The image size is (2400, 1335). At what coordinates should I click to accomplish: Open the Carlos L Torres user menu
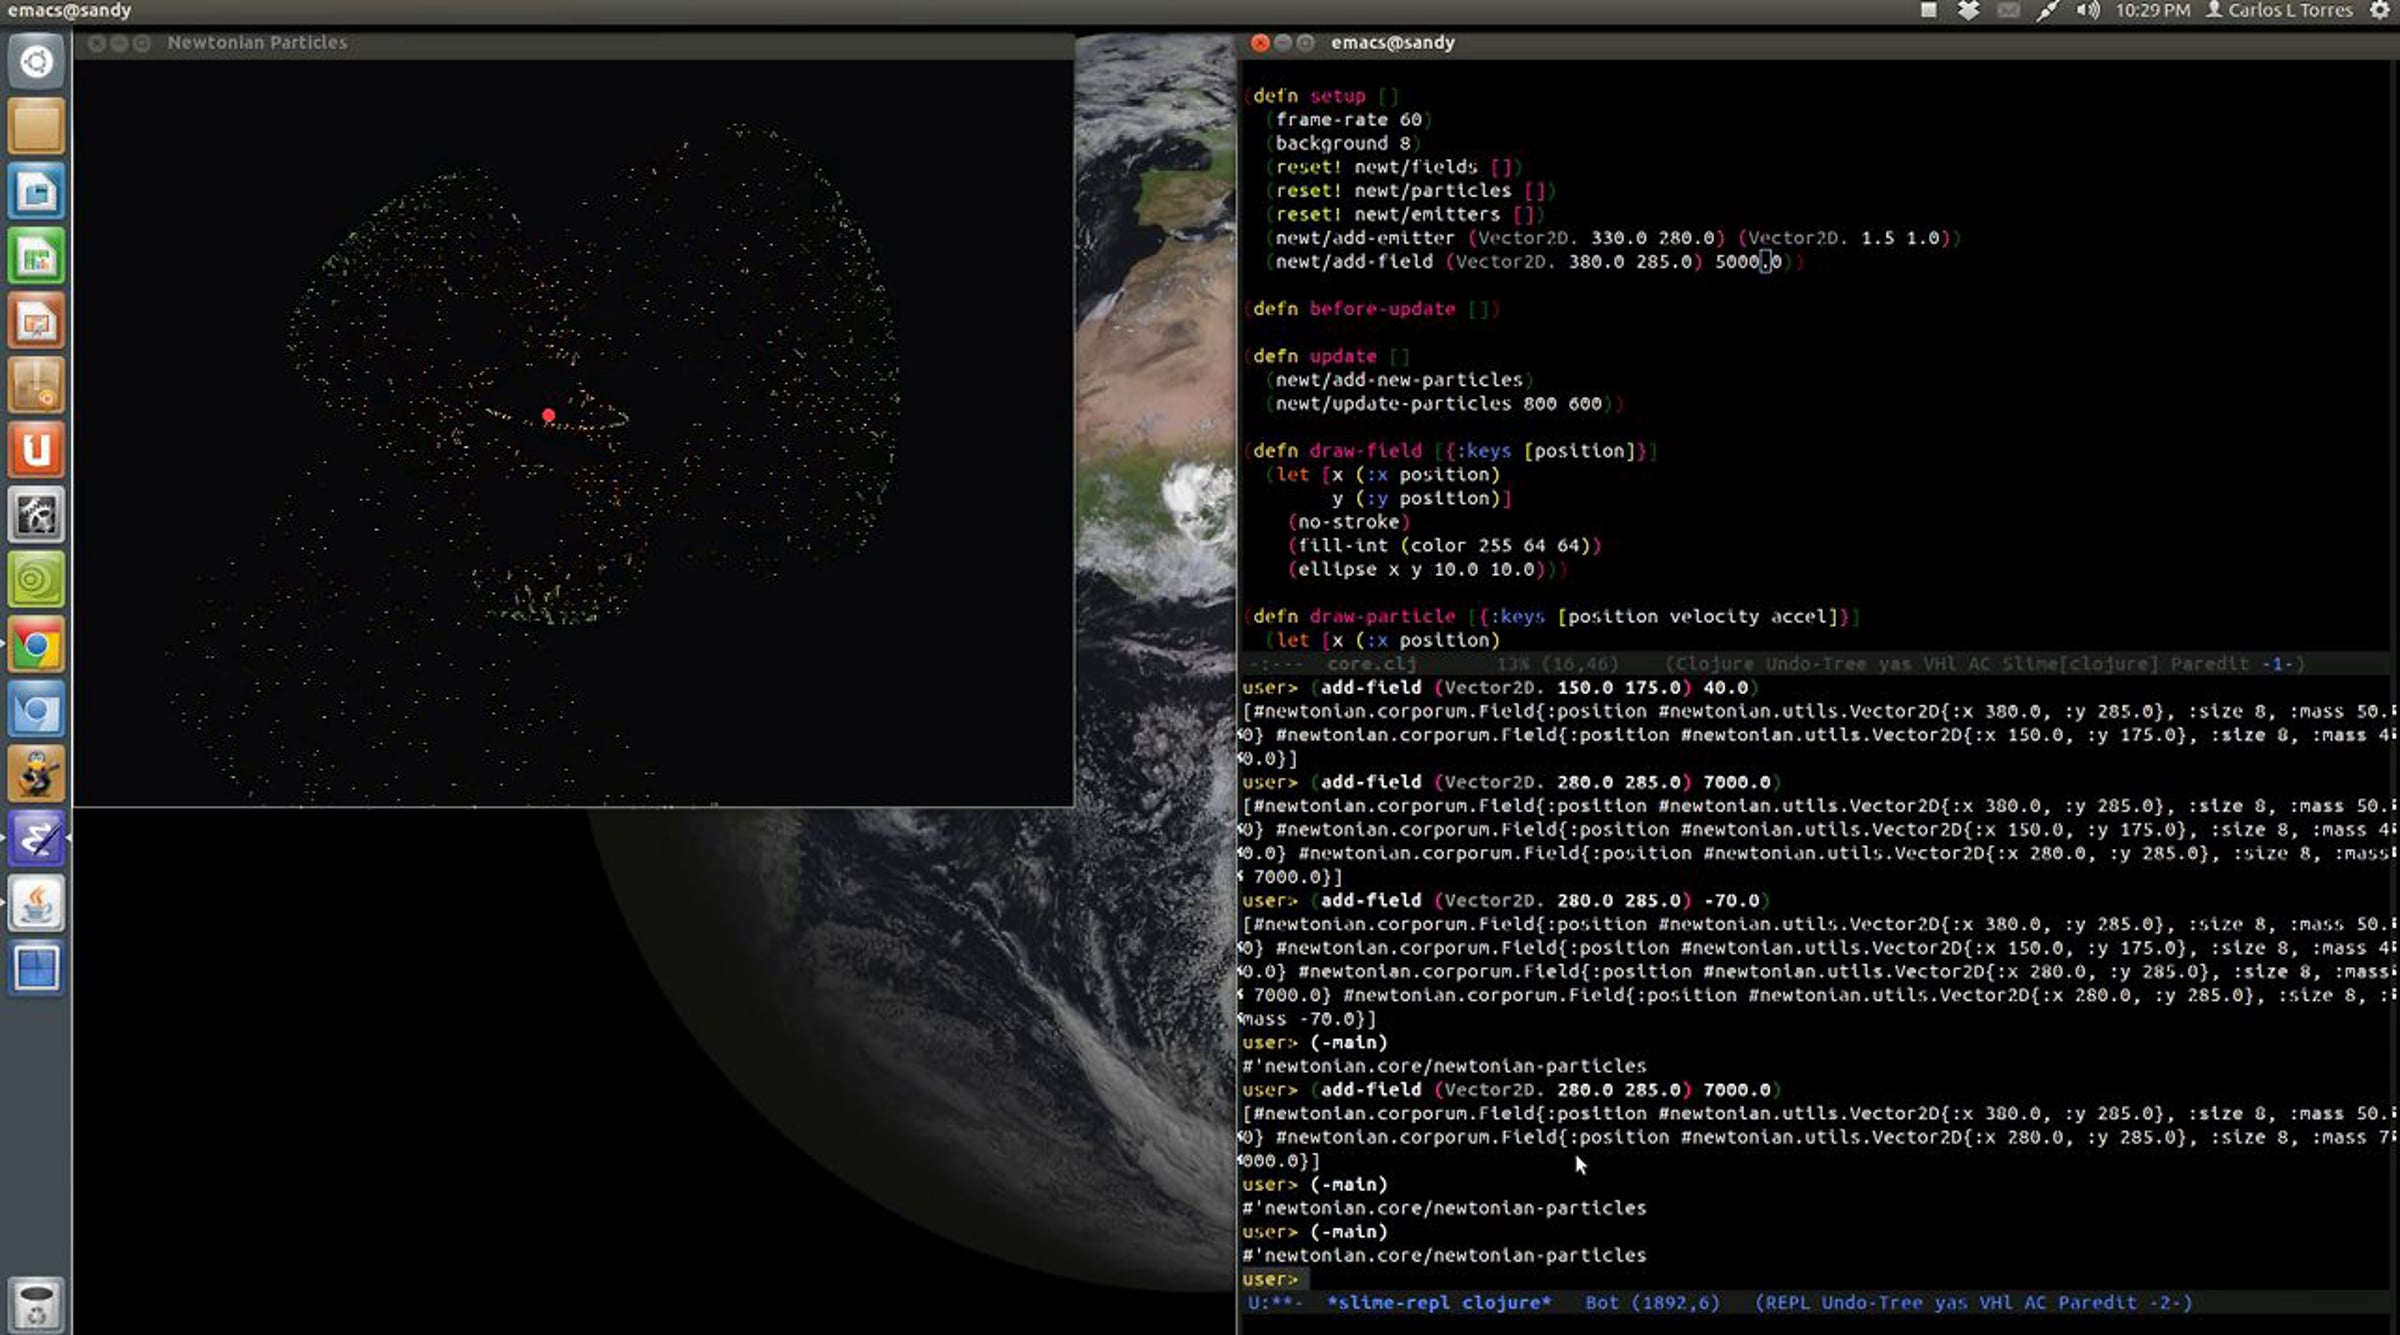coord(2279,11)
